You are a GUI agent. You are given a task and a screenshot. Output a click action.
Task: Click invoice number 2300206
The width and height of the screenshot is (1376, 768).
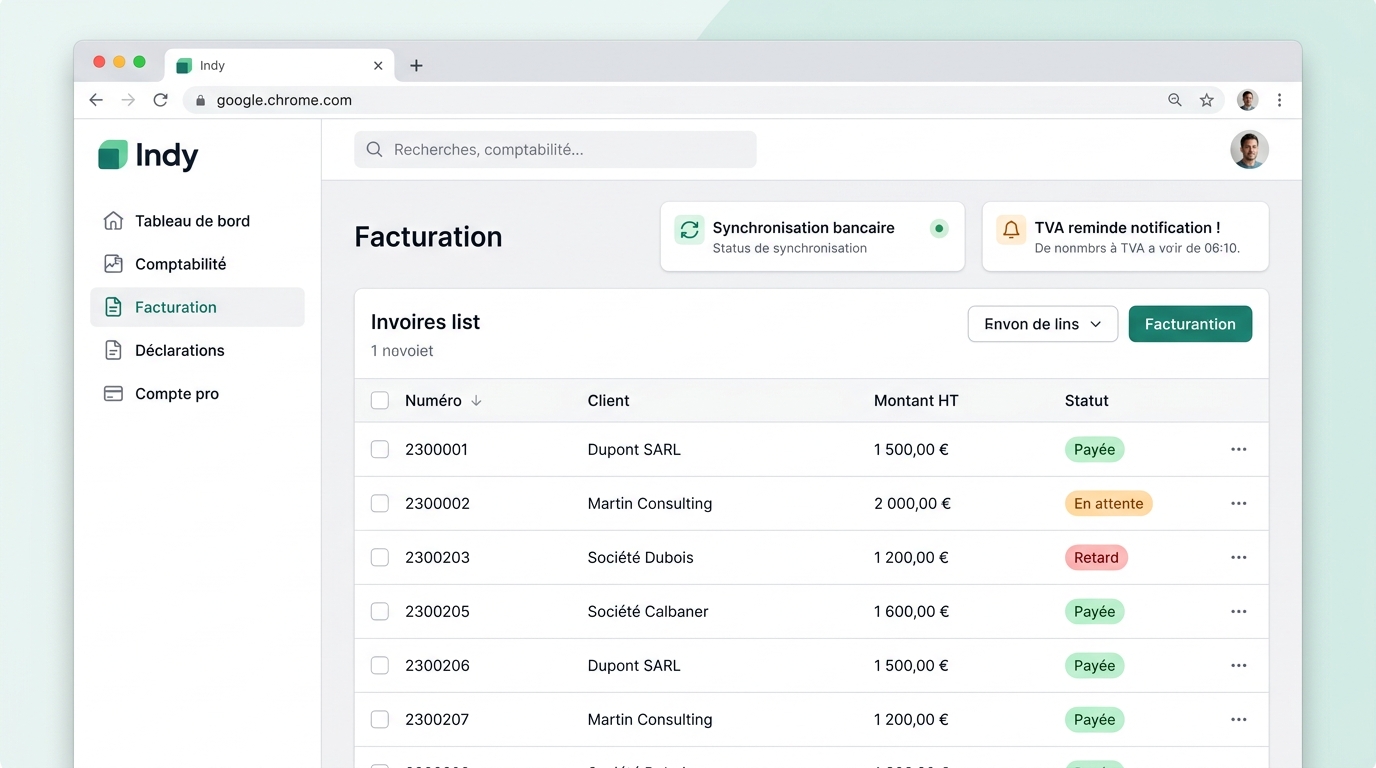pyautogui.click(x=437, y=666)
